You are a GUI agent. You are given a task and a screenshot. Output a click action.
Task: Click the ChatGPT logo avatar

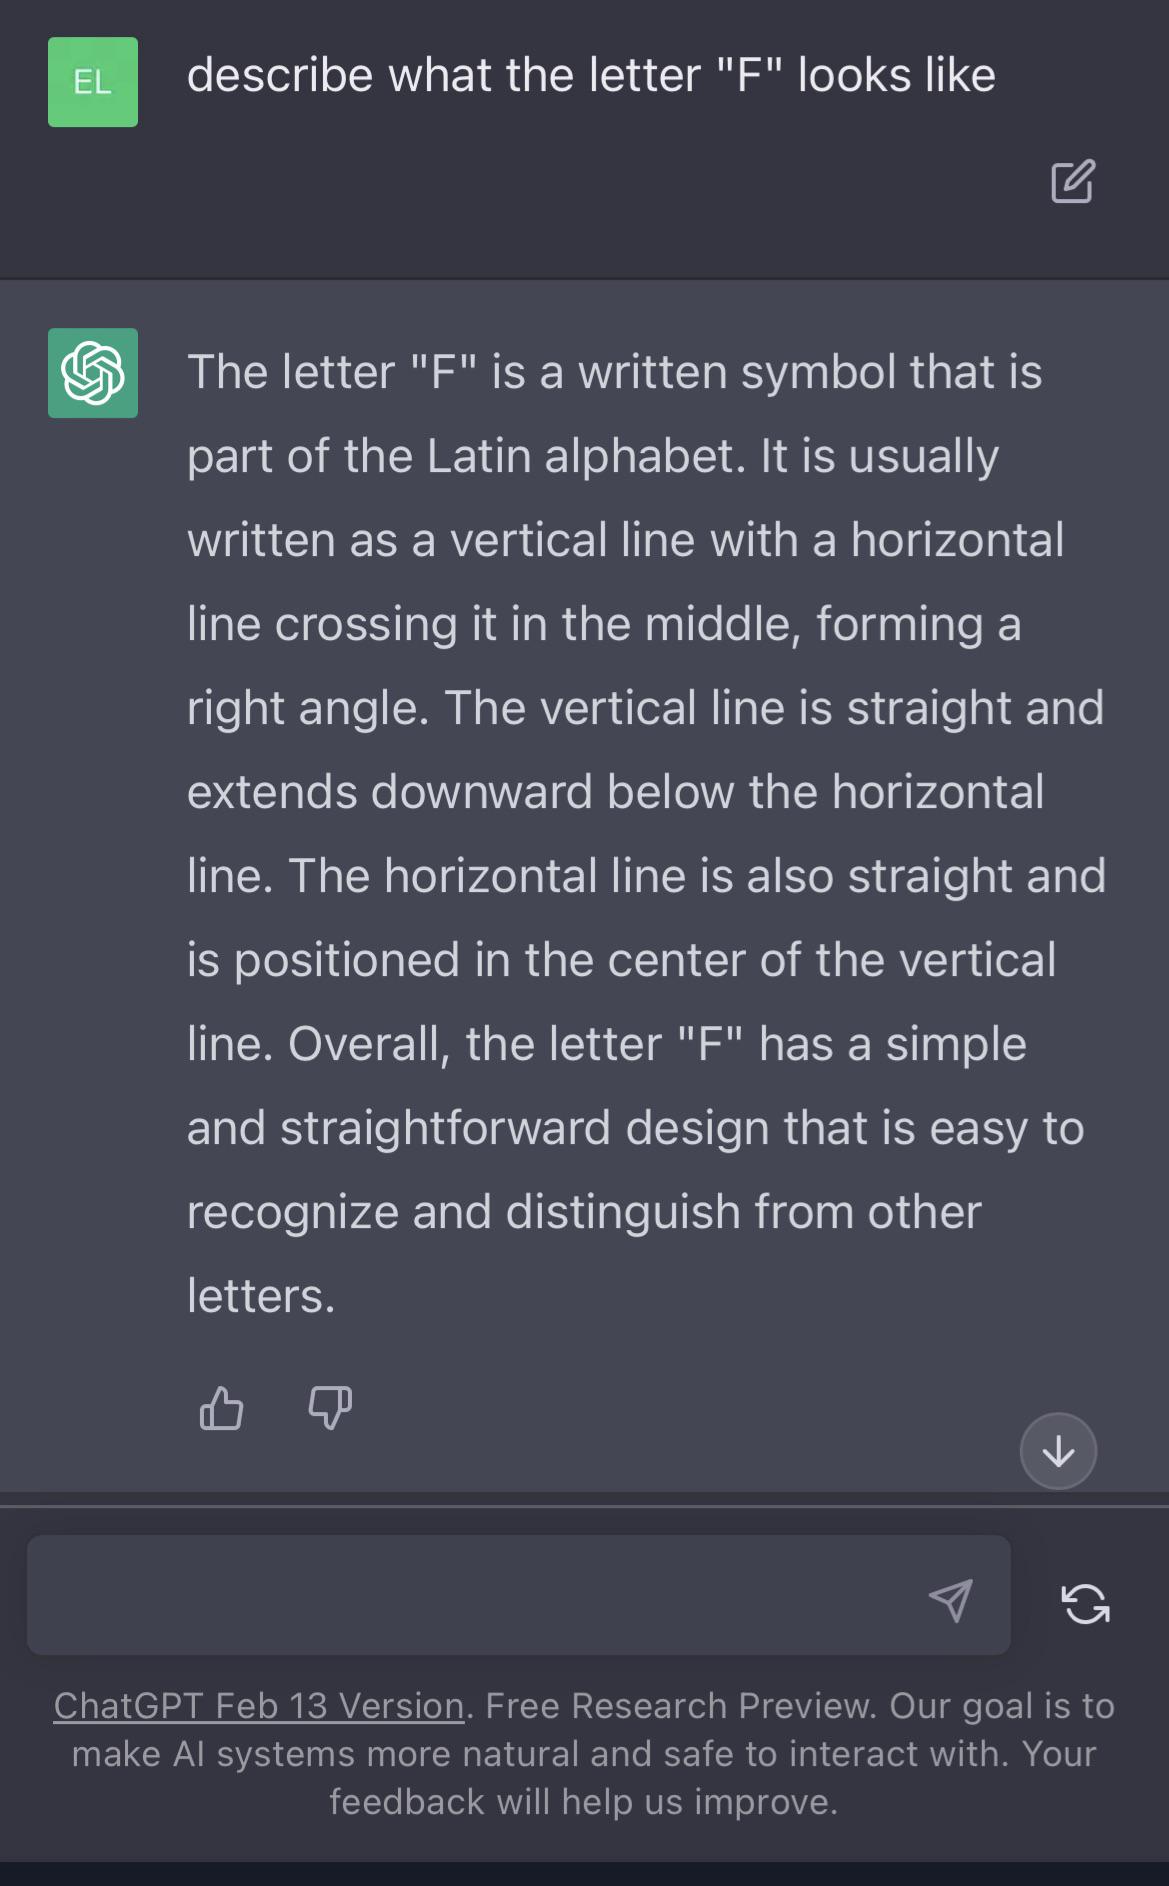click(93, 373)
